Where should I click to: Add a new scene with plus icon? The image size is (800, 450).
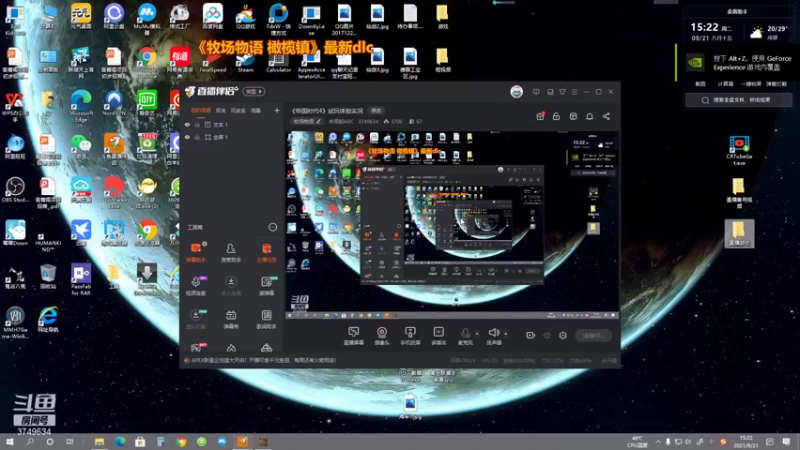click(277, 110)
